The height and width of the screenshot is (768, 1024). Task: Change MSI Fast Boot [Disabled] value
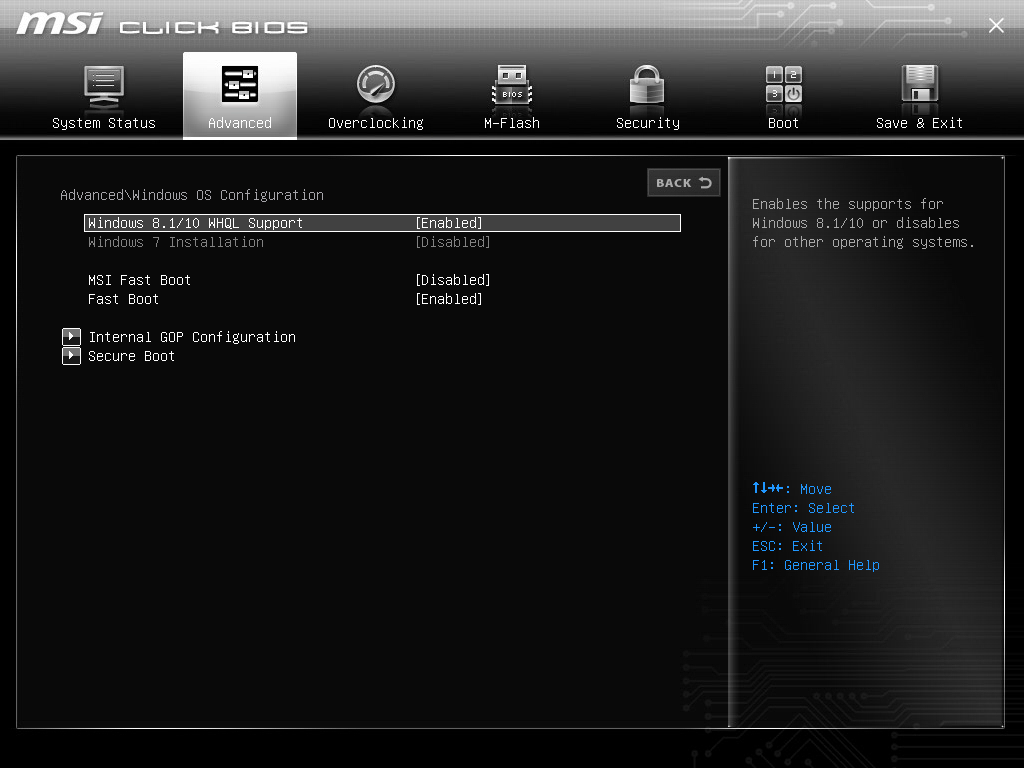point(453,280)
